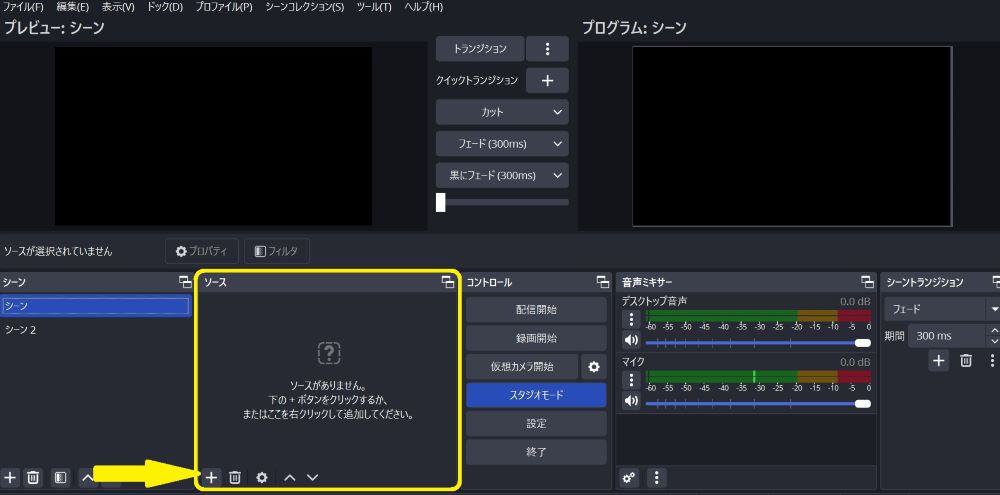Image resolution: width=1000 pixels, height=495 pixels.
Task: Mute マイク speaker icon
Action: [x=631, y=401]
